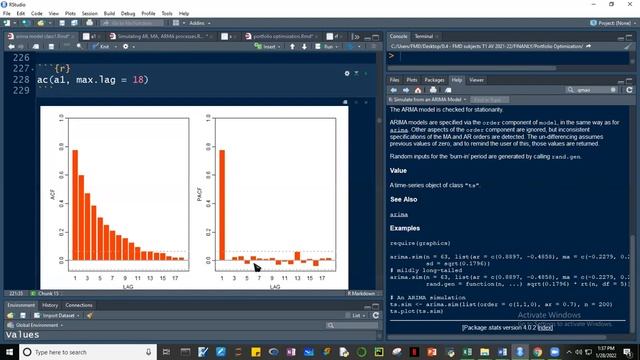Open the Index link in Help footer
The width and height of the screenshot is (640, 360).
(545, 327)
